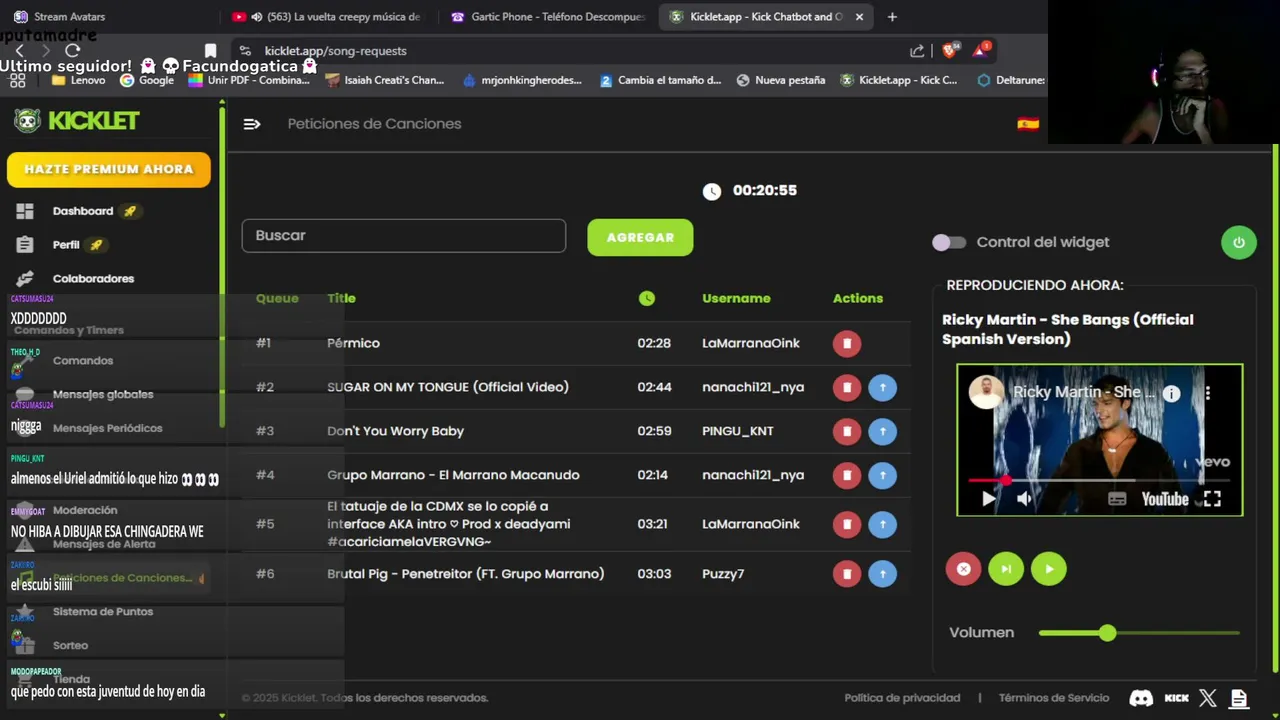Open Dashboard in sidebar
This screenshot has height=720, width=1280.
83,211
